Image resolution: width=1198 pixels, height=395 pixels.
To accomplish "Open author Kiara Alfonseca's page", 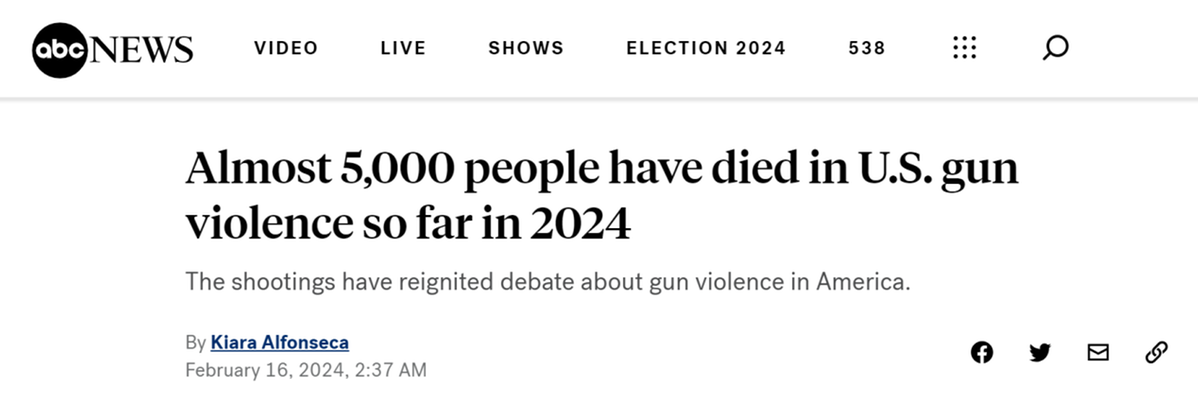I will click(280, 342).
